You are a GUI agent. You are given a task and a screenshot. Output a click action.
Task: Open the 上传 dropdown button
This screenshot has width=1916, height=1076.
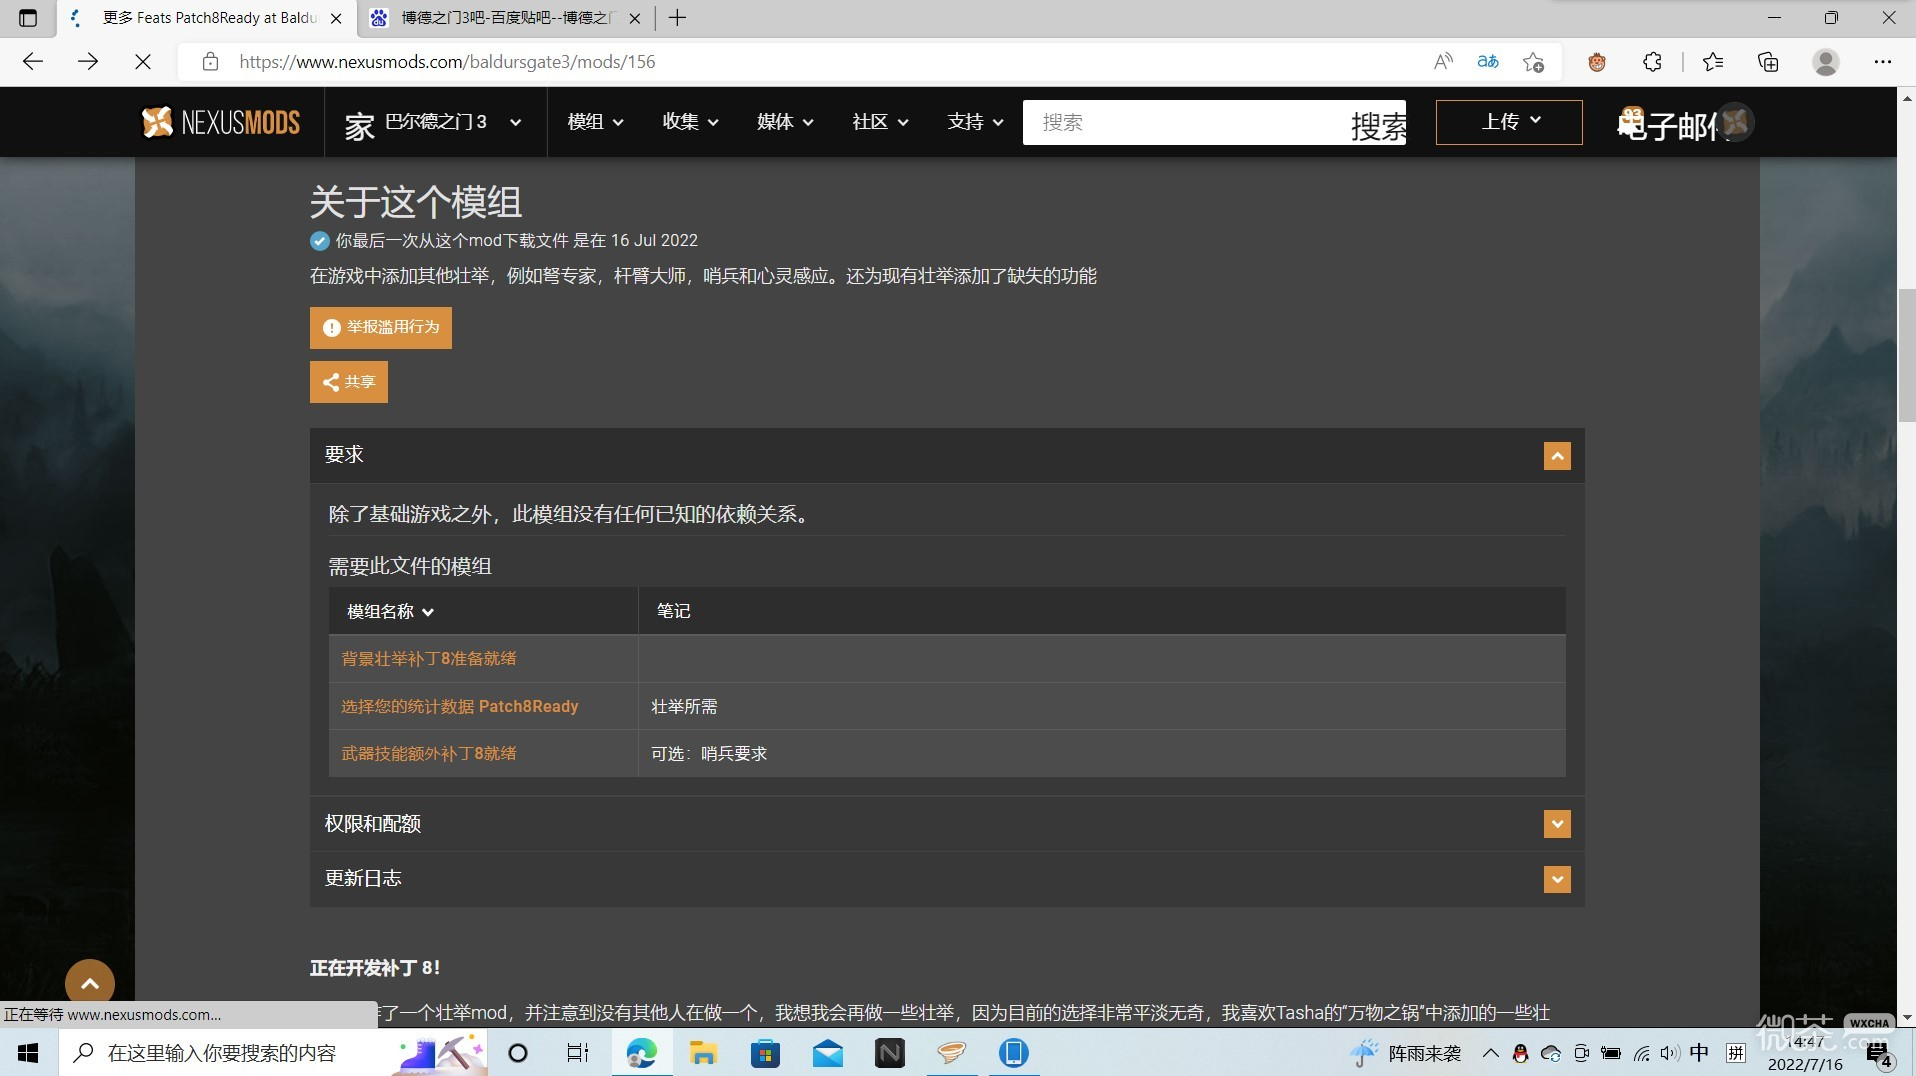(x=1509, y=122)
